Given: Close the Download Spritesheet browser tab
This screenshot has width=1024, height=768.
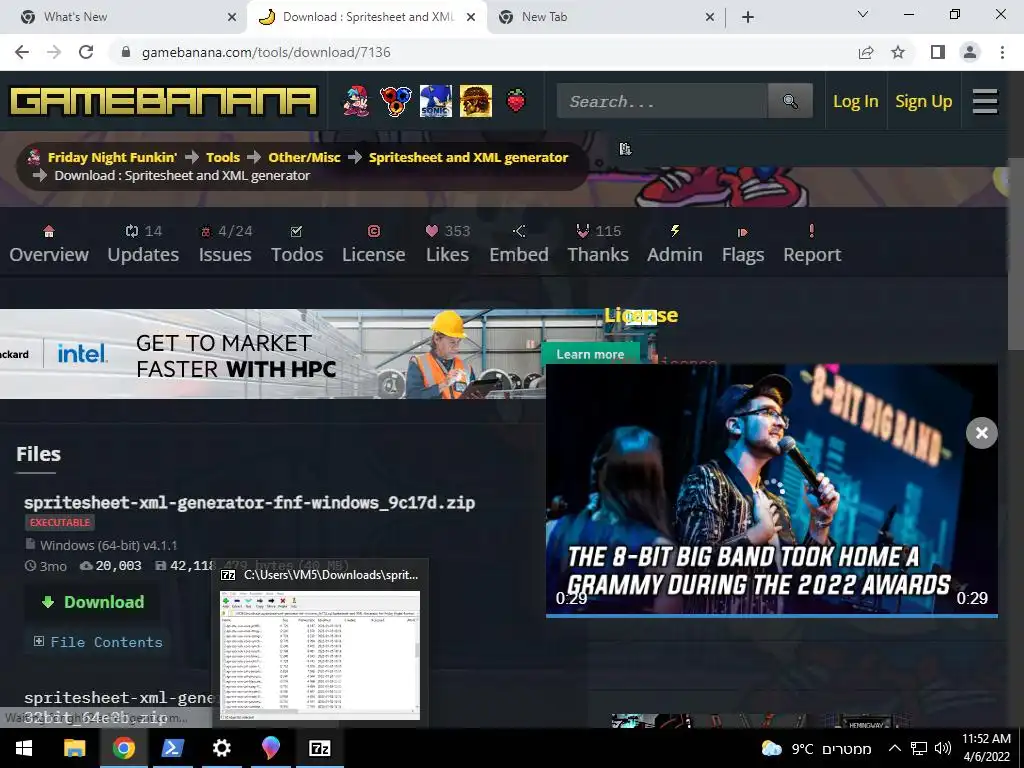Looking at the screenshot, I should coord(471,17).
